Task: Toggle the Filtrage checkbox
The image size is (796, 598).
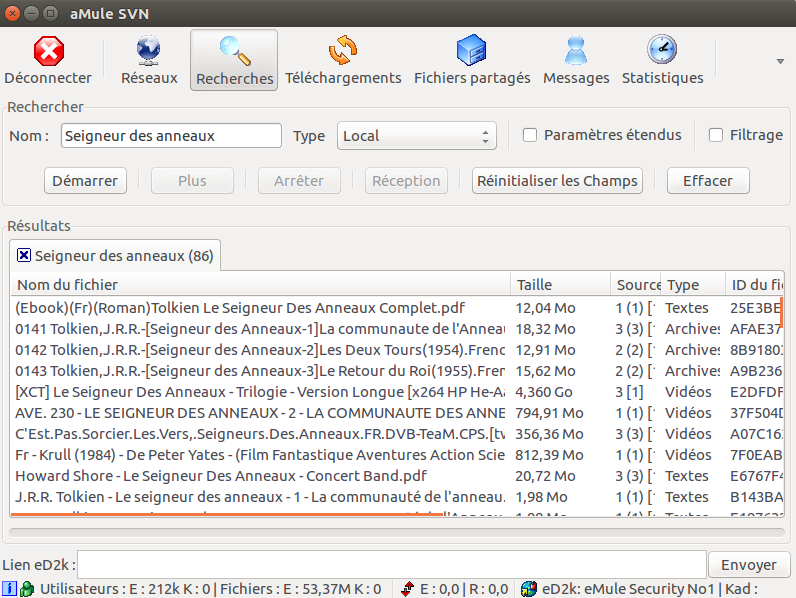Action: [x=716, y=135]
